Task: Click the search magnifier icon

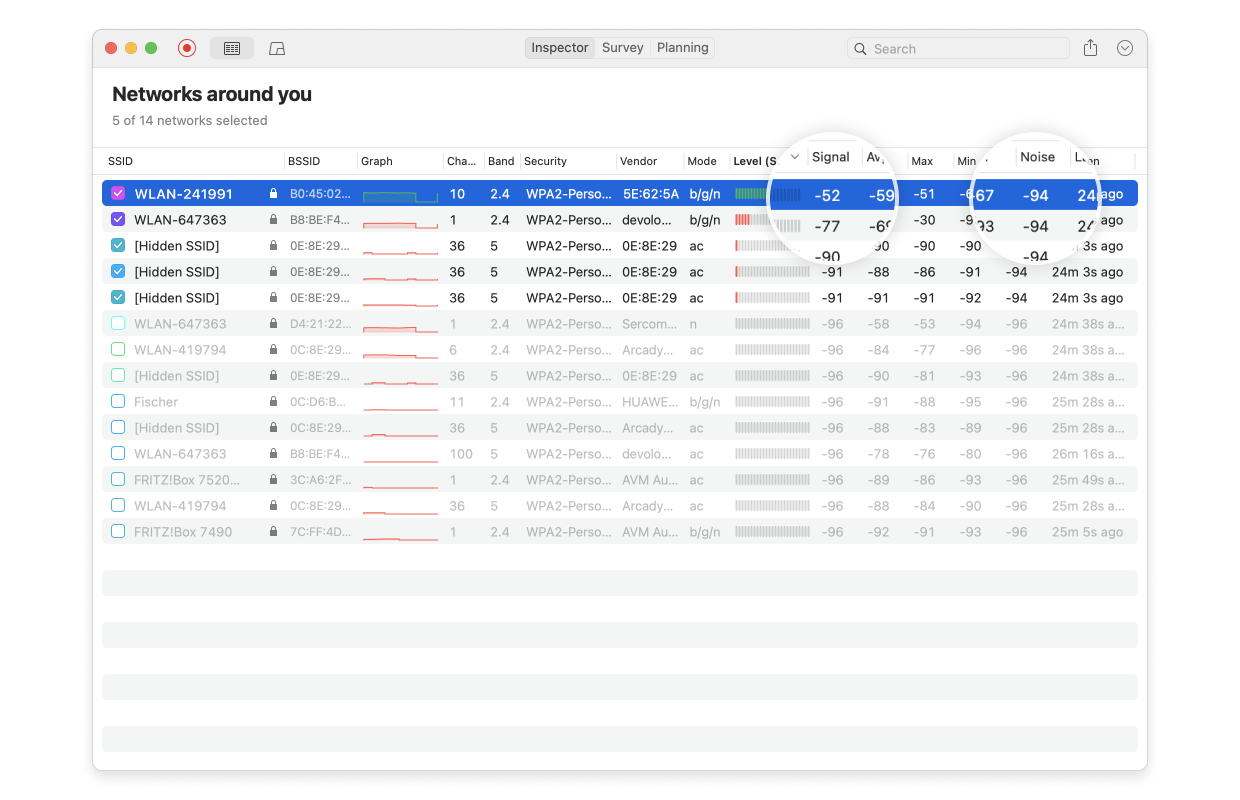Action: click(861, 48)
